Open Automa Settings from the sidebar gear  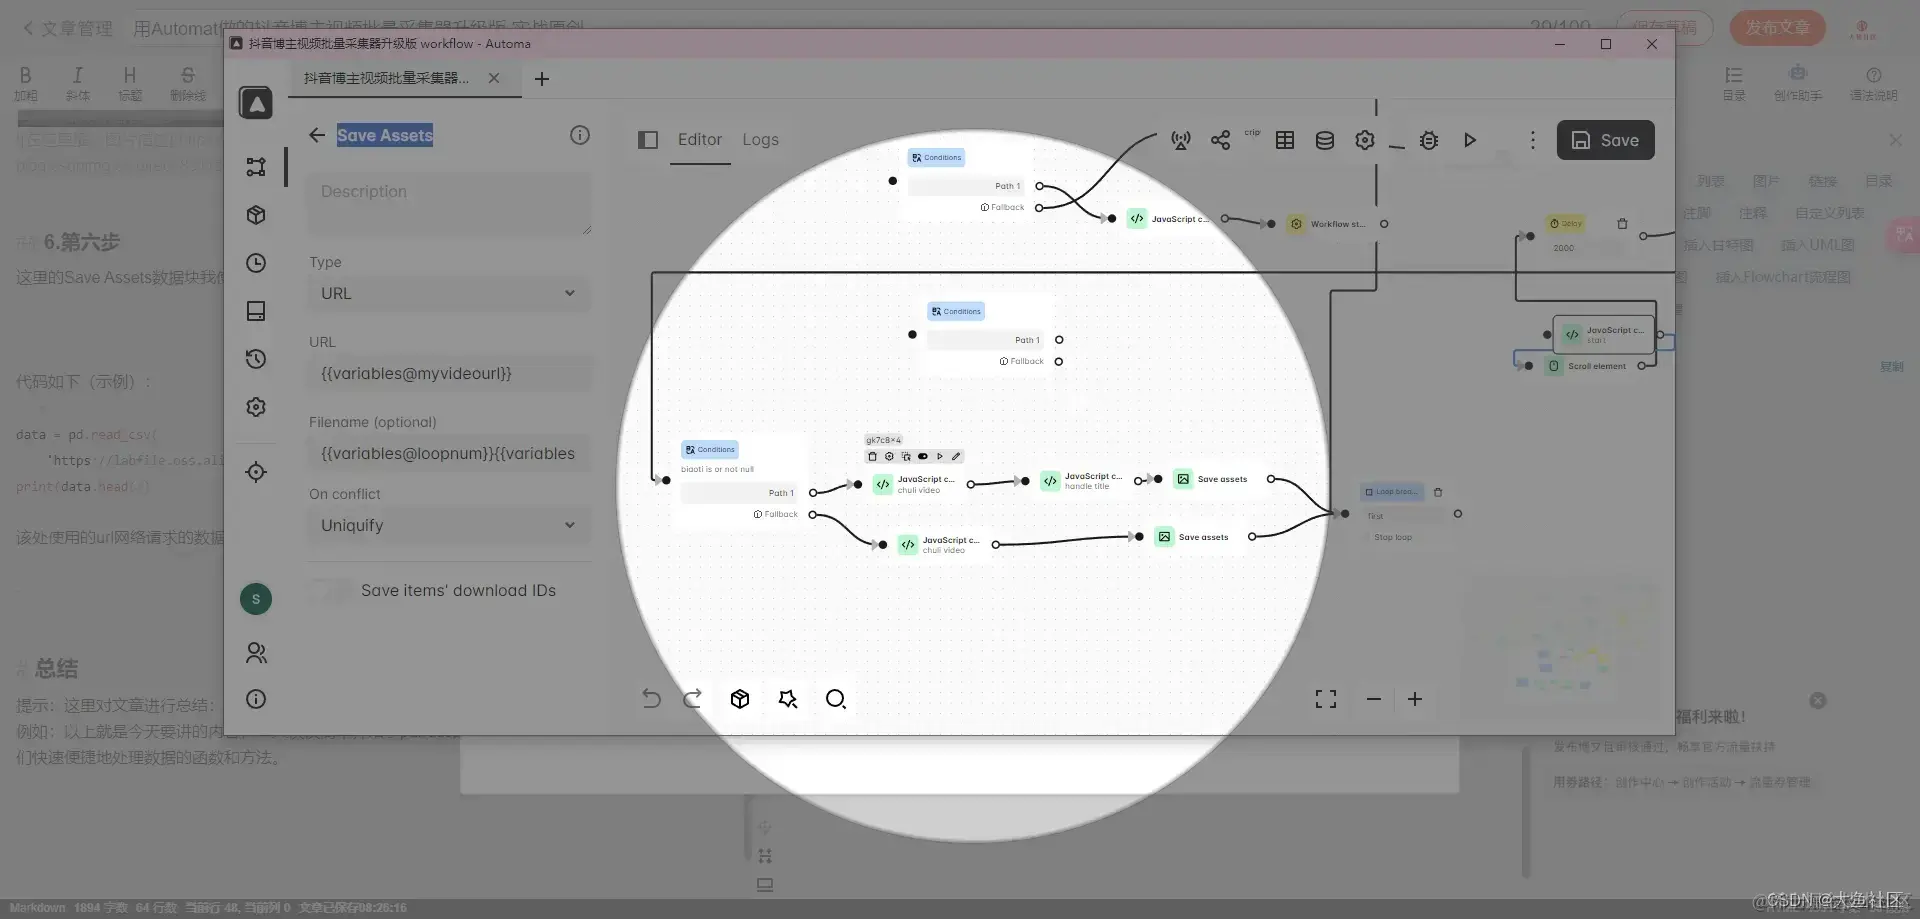tap(256, 407)
